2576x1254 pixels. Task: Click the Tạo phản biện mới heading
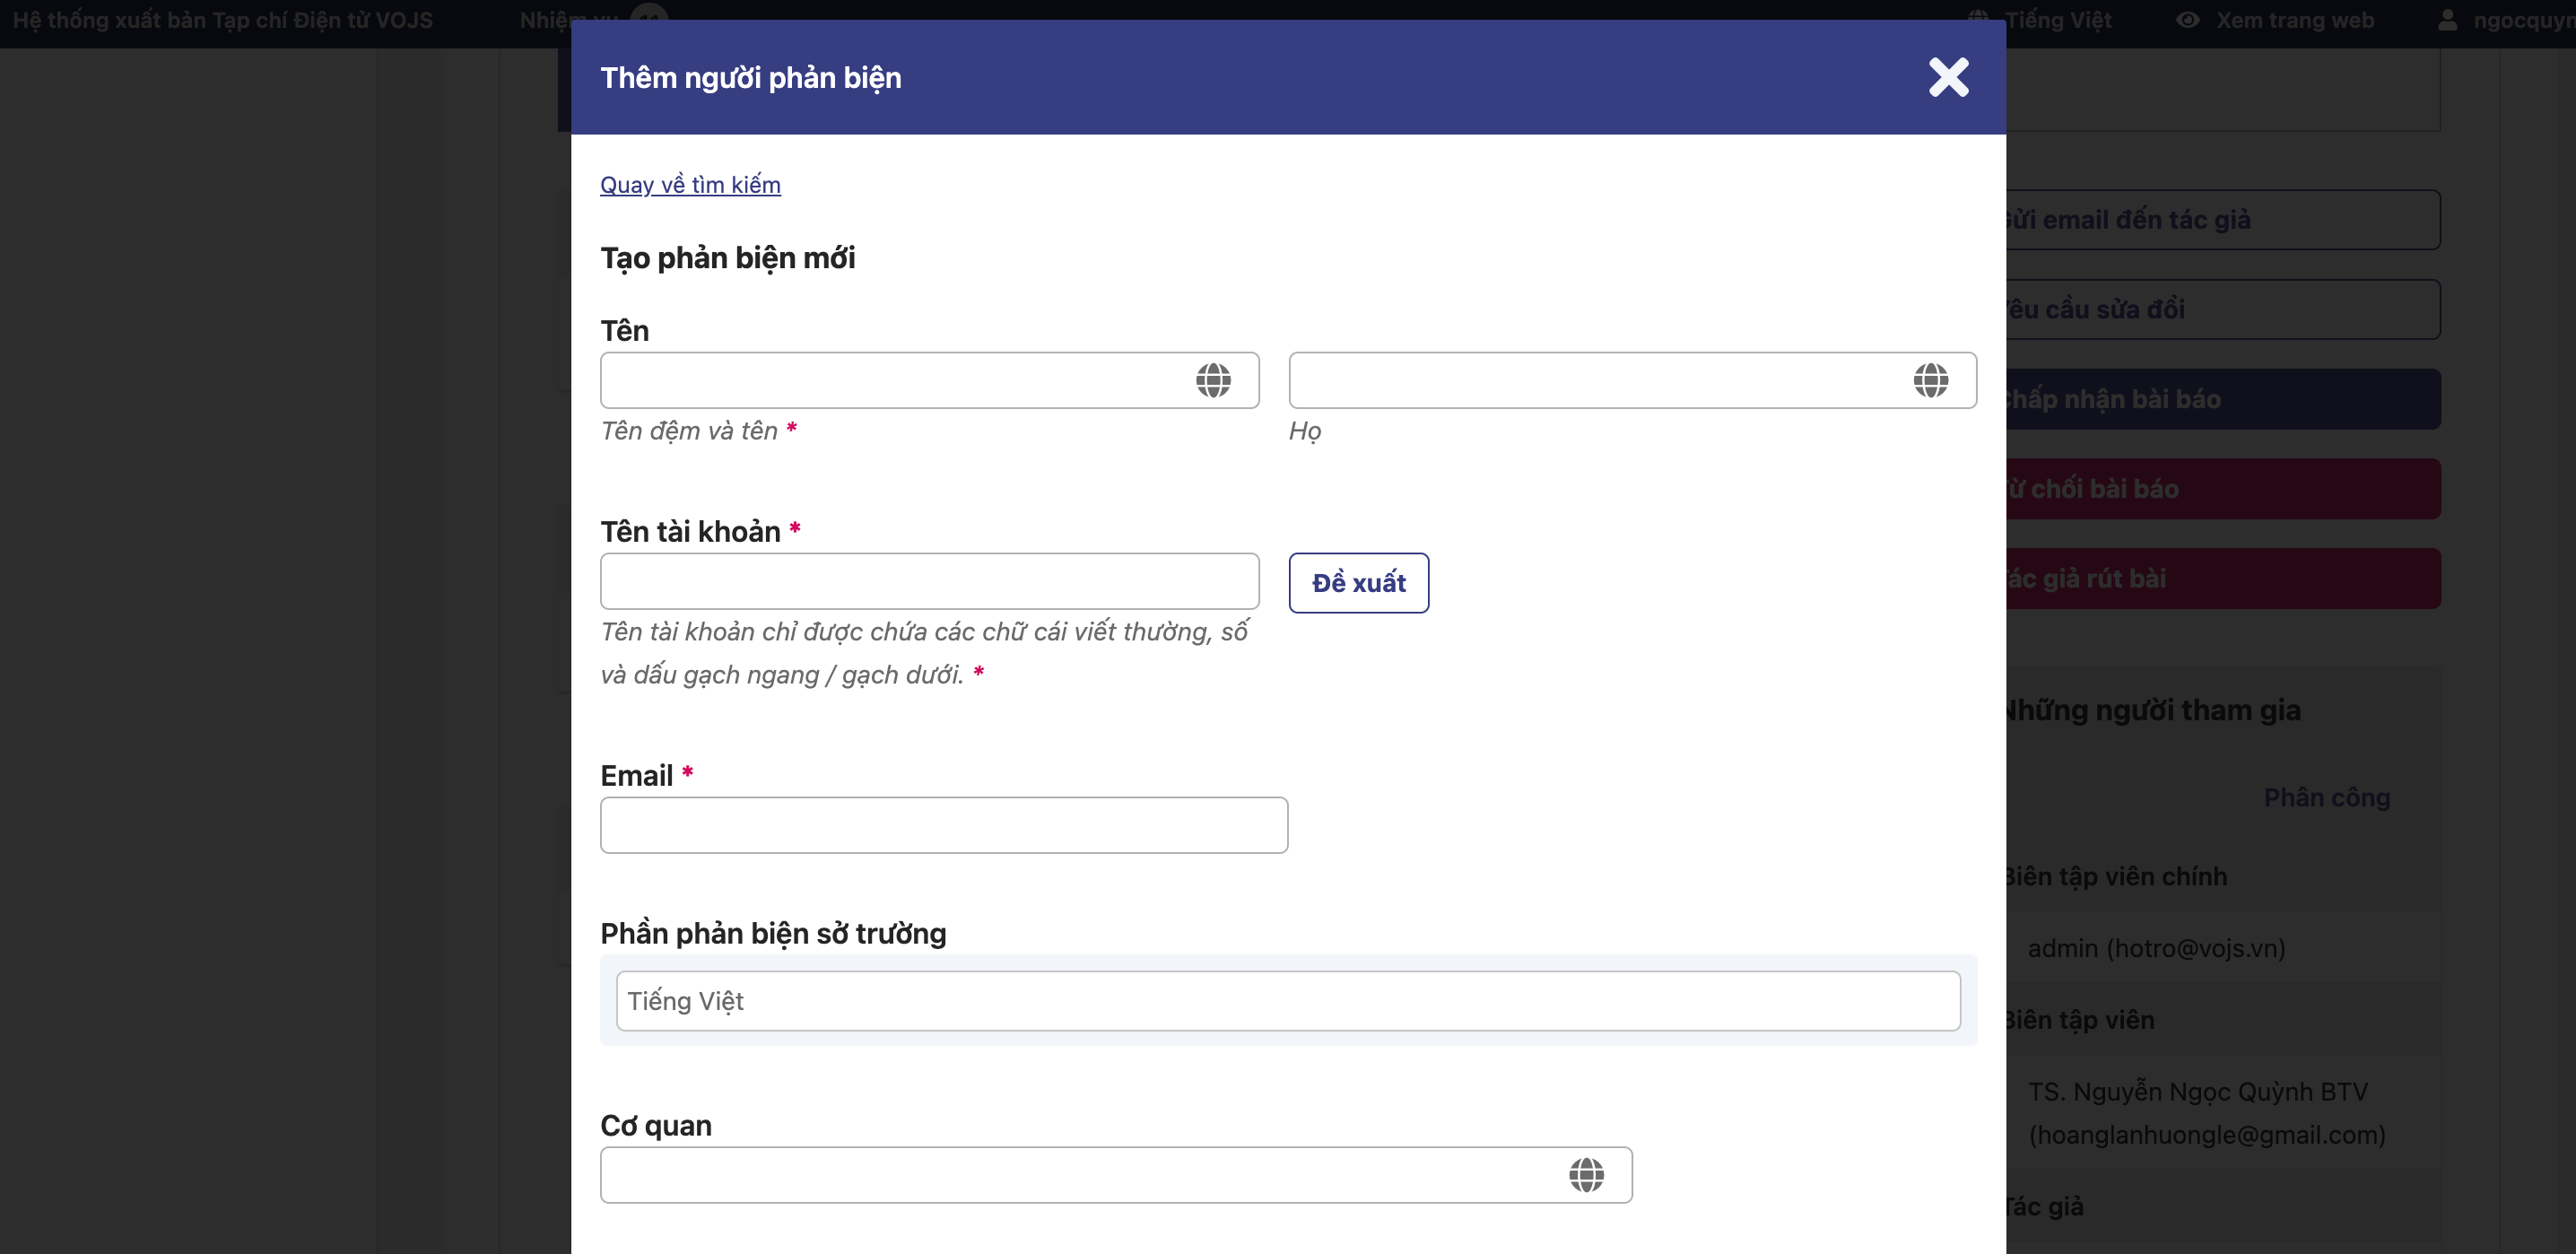(x=727, y=258)
